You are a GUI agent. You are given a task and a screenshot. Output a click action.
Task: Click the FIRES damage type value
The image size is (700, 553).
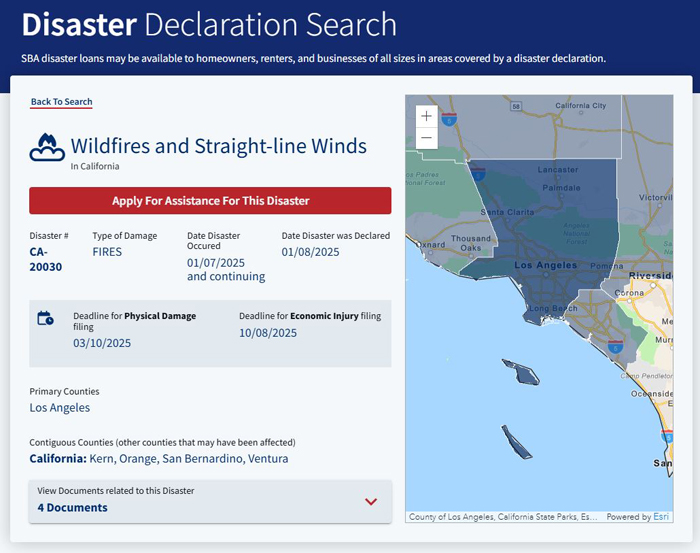tap(107, 252)
